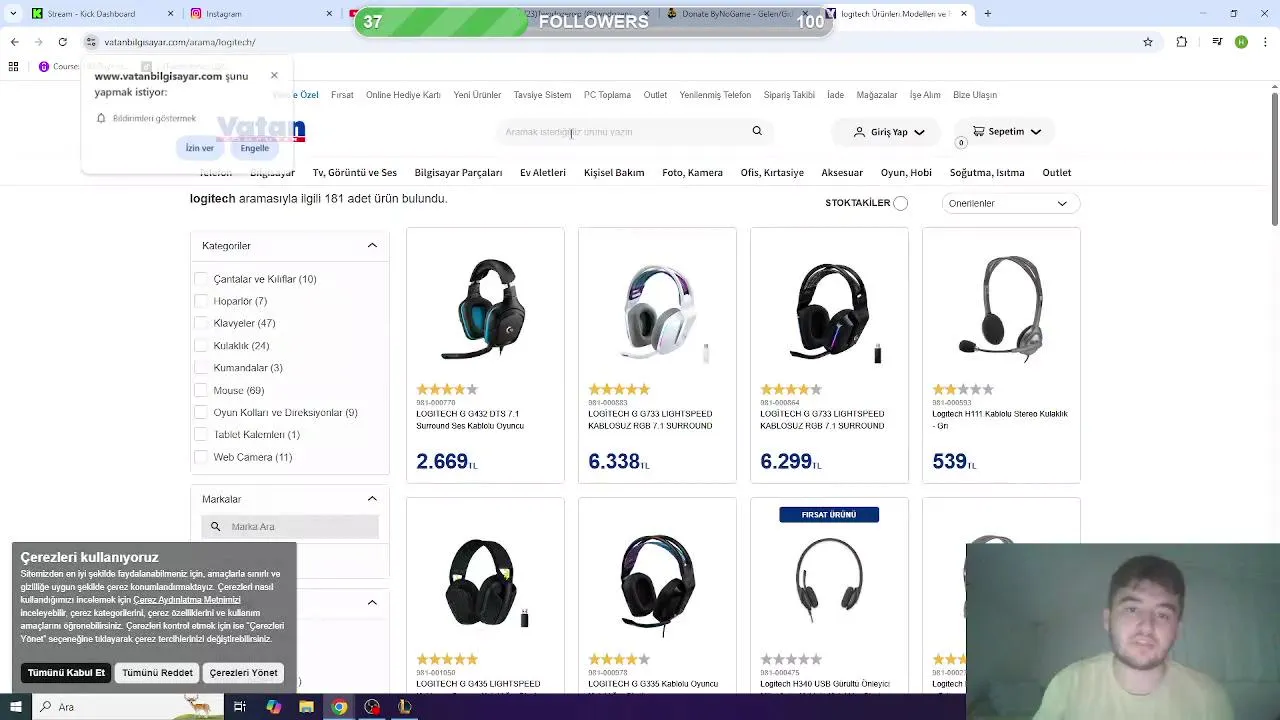The image size is (1280, 720).
Task: Tick the Hoparlör filter checkbox
Action: click(x=201, y=301)
